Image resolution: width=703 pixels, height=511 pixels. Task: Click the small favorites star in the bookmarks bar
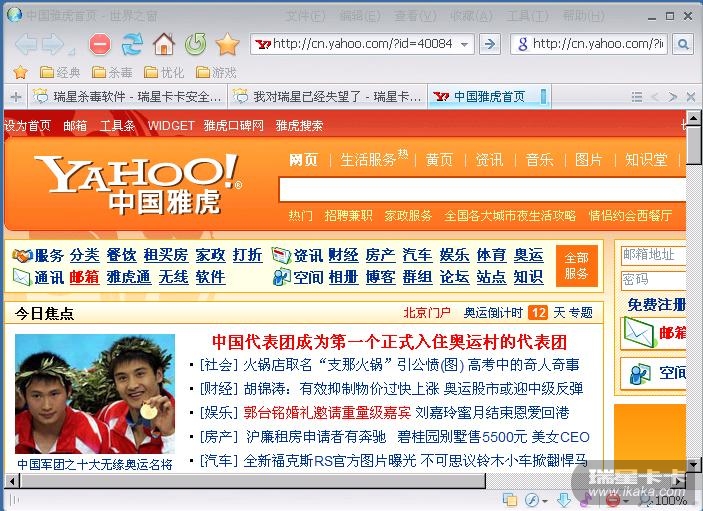[x=21, y=72]
